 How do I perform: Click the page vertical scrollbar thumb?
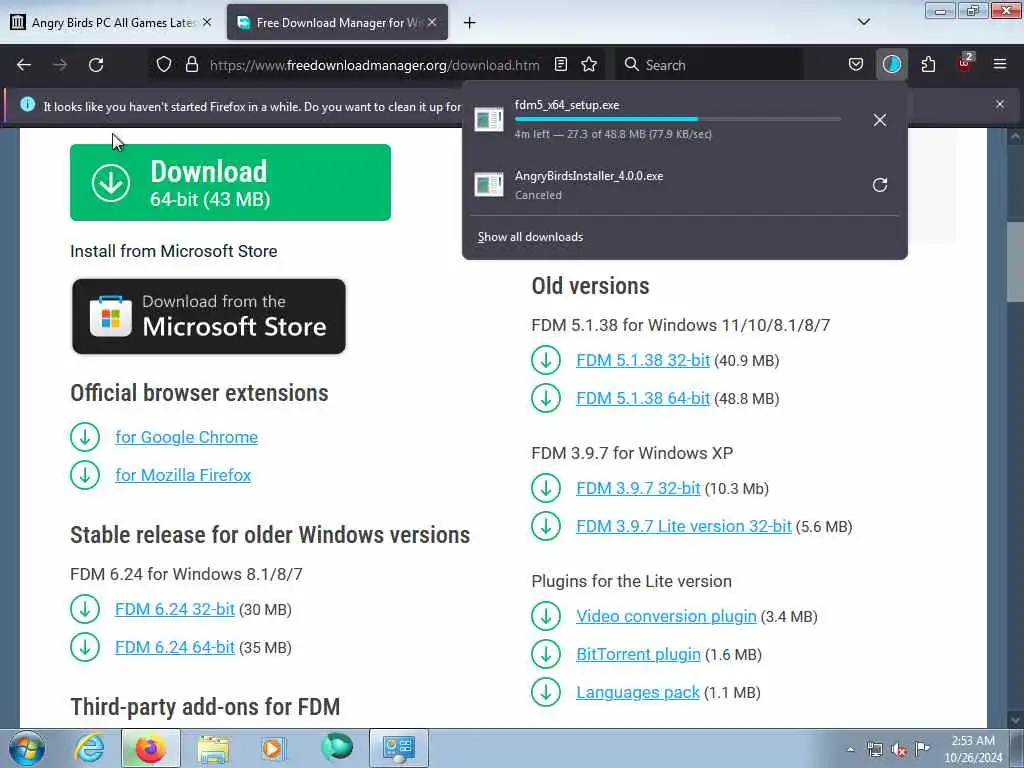(1015, 261)
